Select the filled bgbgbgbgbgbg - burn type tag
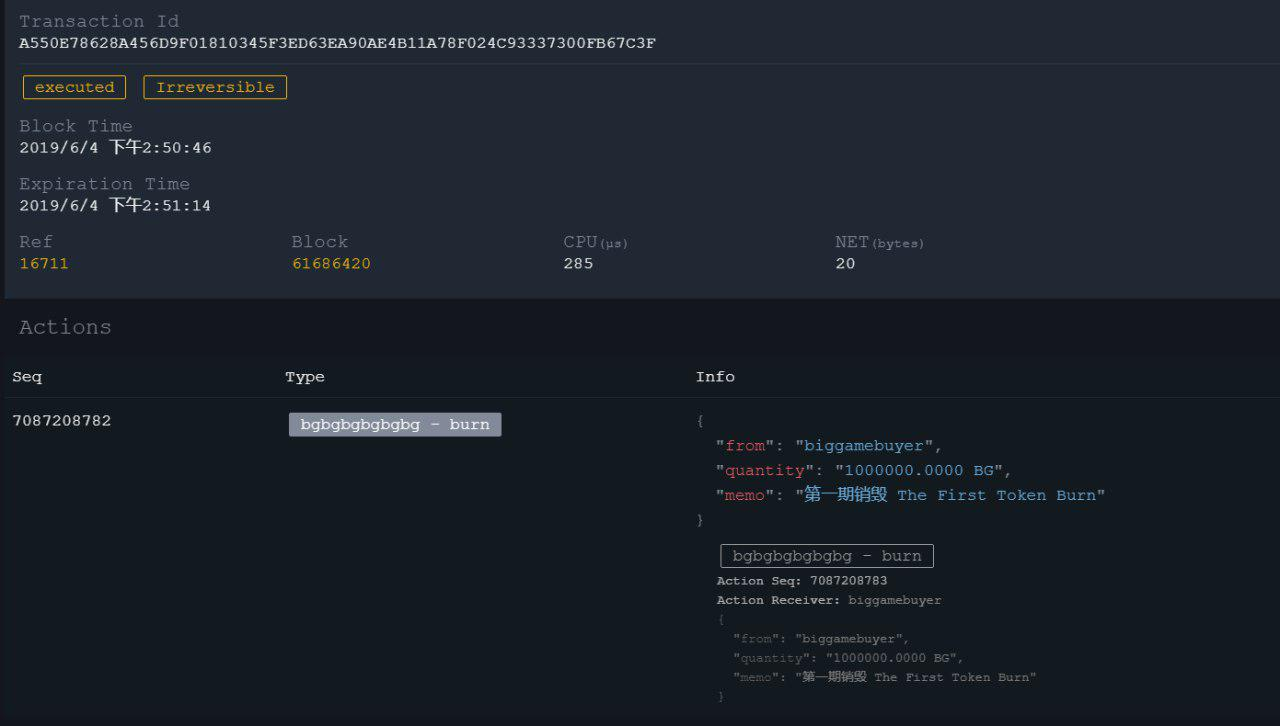Image resolution: width=1280 pixels, height=726 pixels. click(x=395, y=424)
